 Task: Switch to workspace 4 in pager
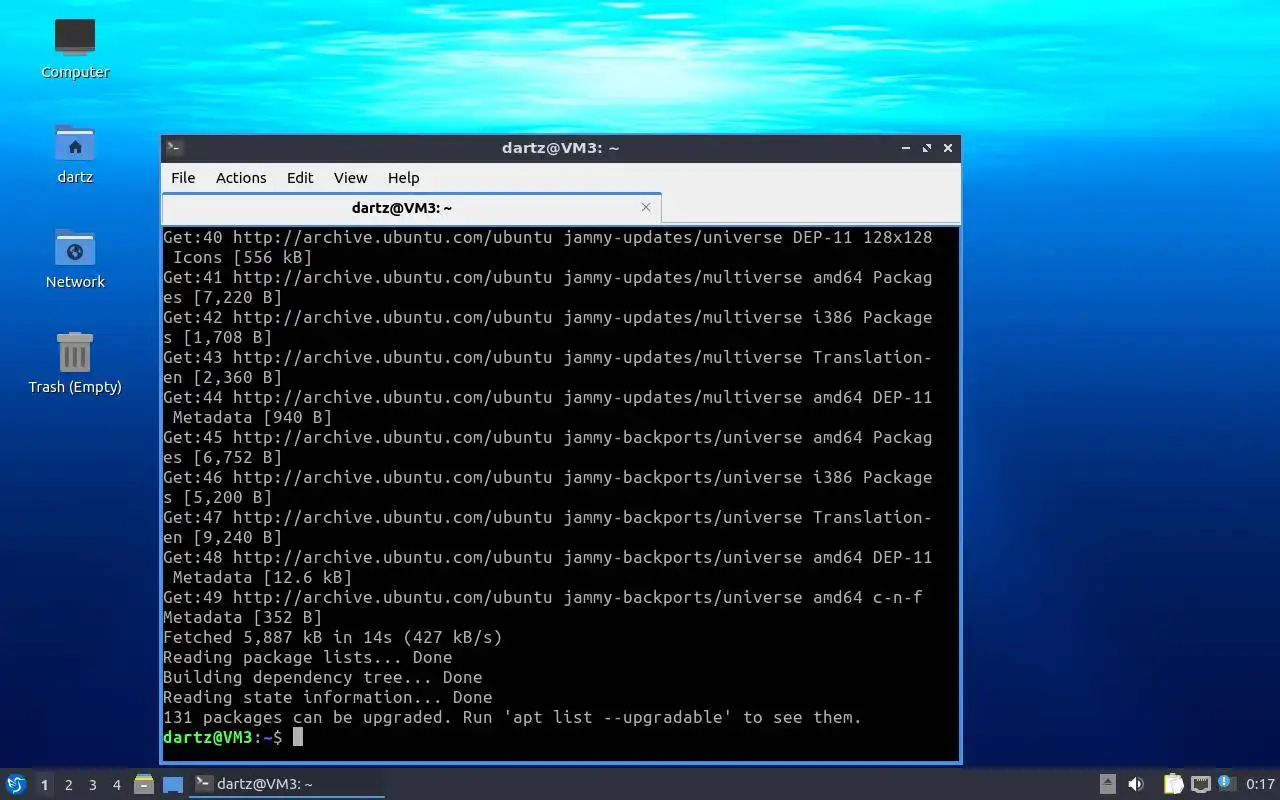coord(116,785)
